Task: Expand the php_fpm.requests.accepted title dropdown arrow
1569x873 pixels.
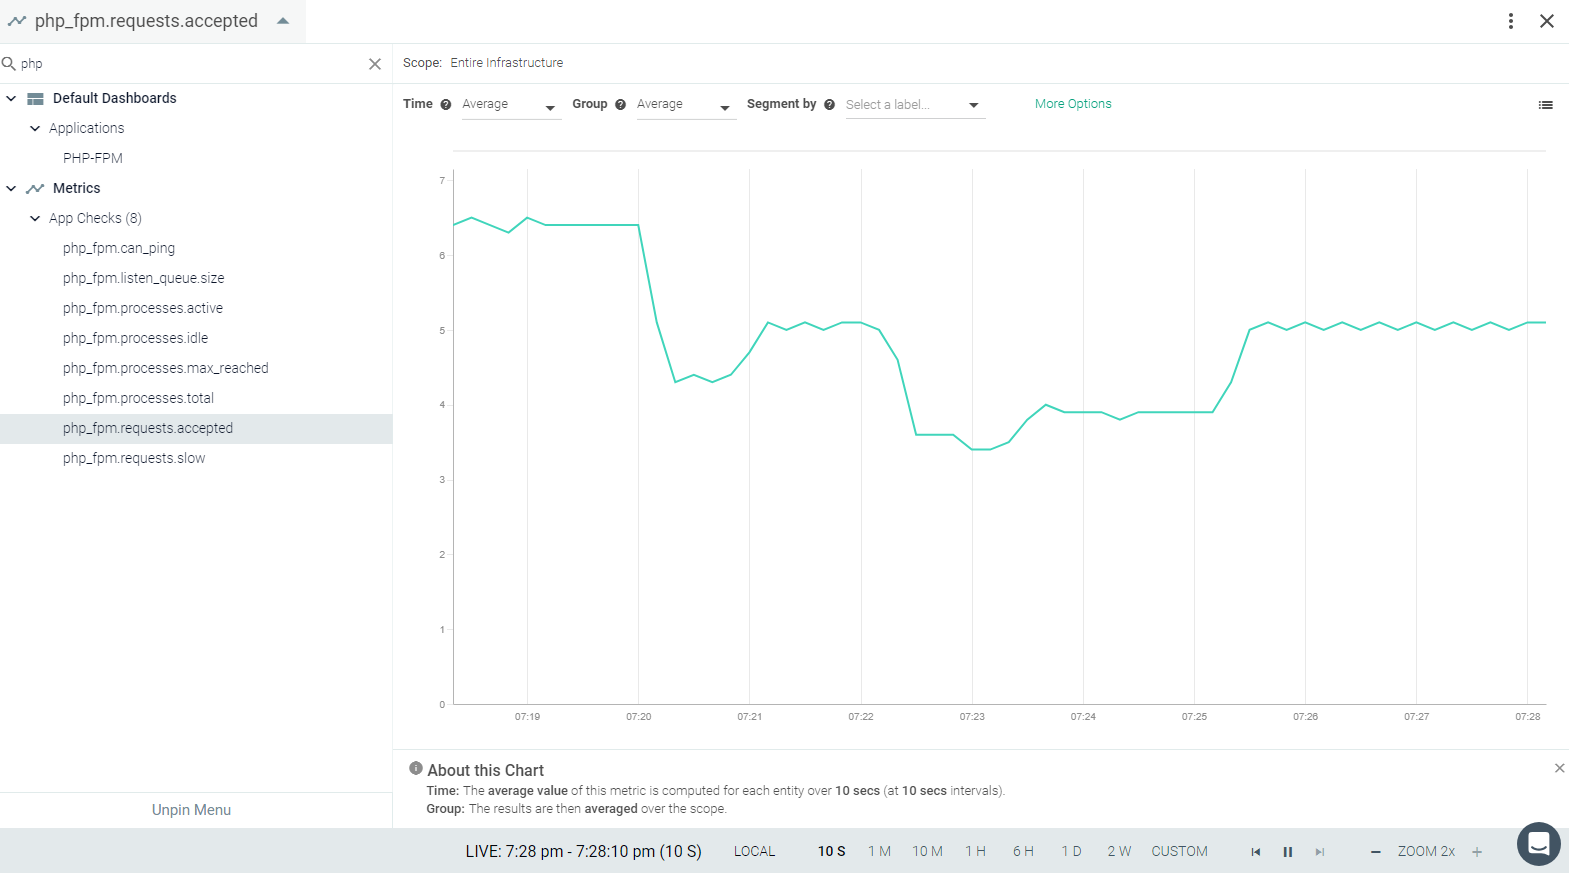Action: (283, 21)
